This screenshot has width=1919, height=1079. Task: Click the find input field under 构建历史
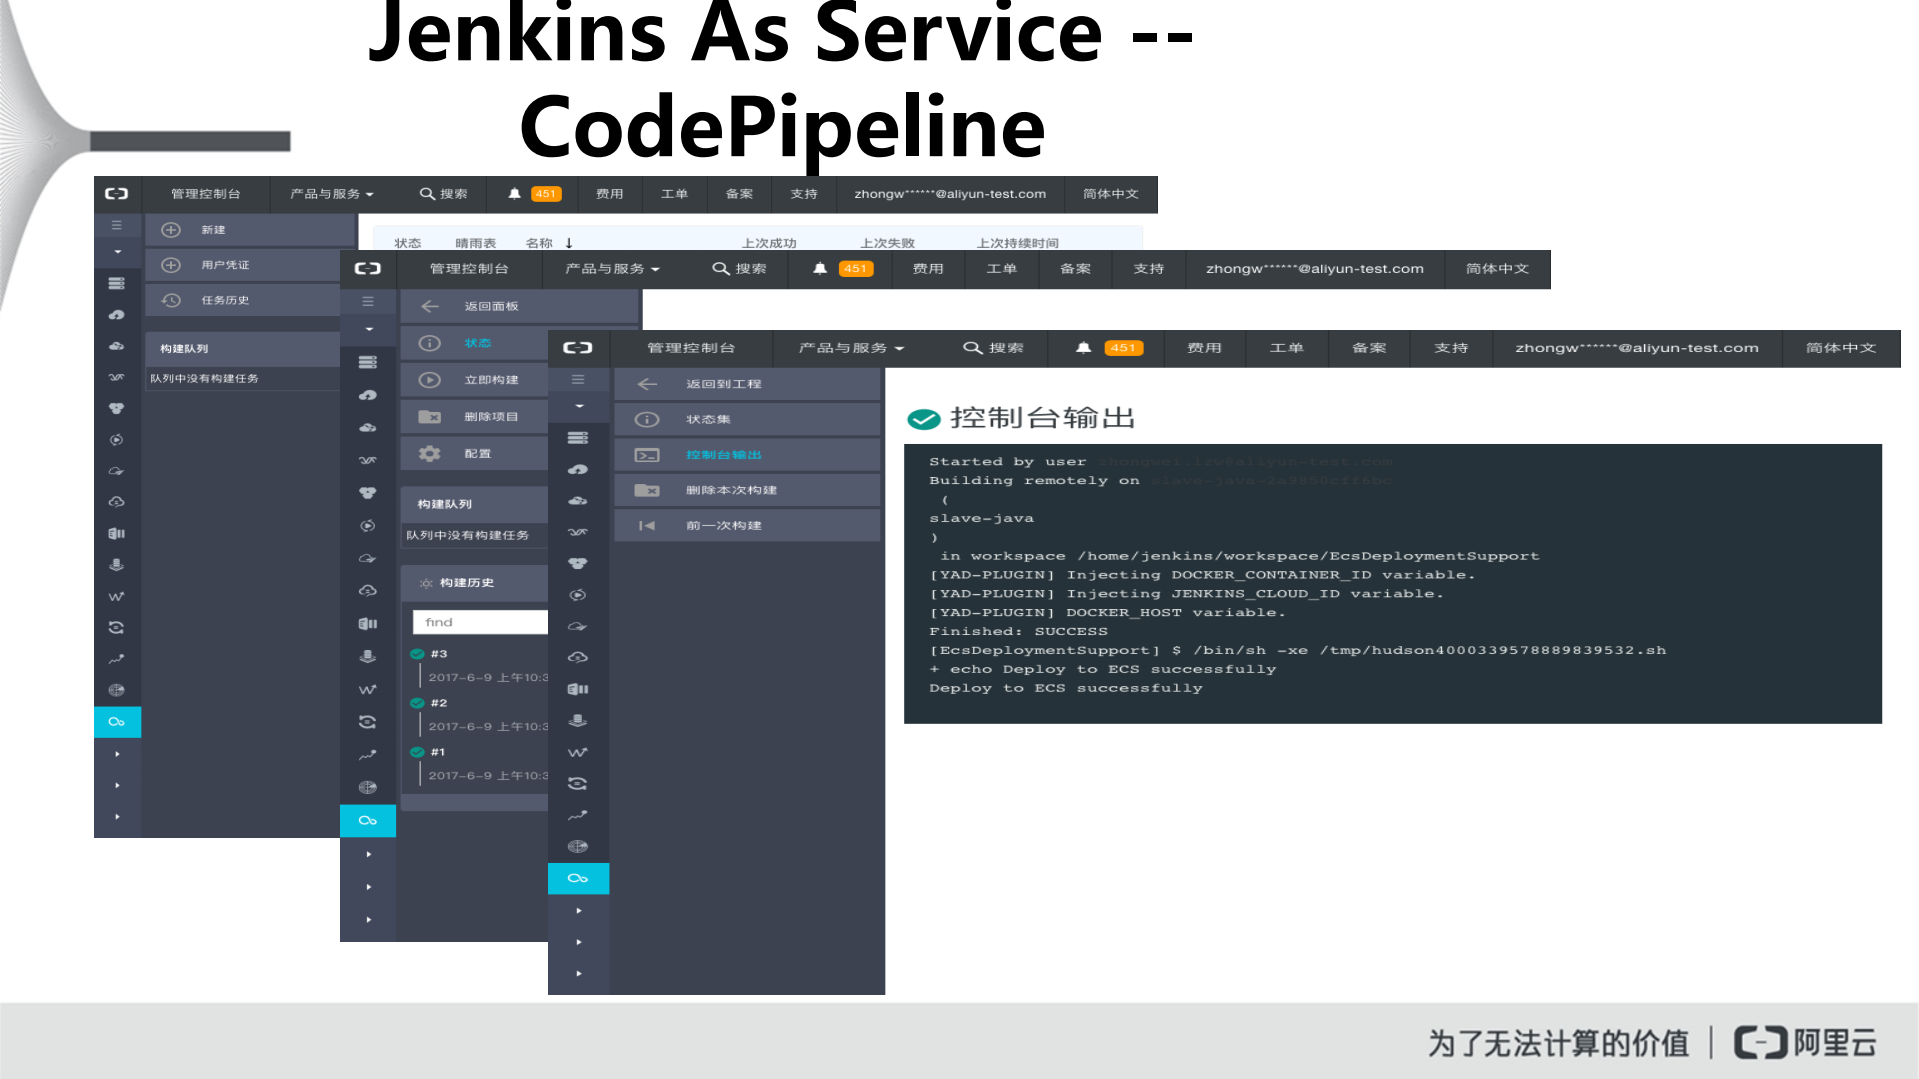[x=479, y=621]
